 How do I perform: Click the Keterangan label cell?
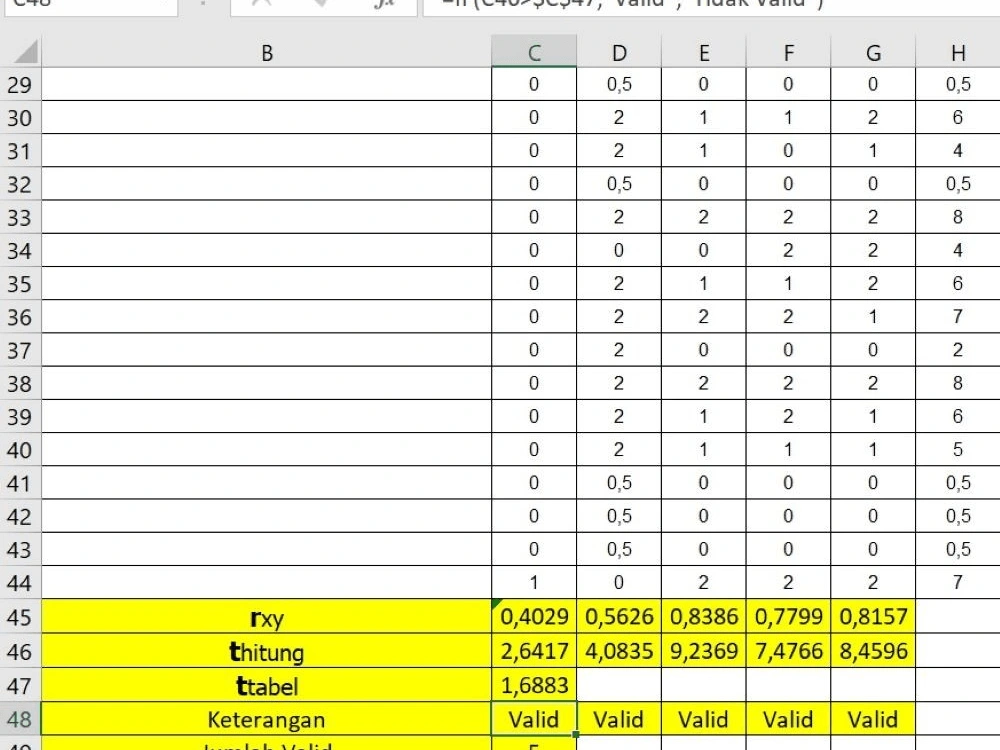[267, 719]
